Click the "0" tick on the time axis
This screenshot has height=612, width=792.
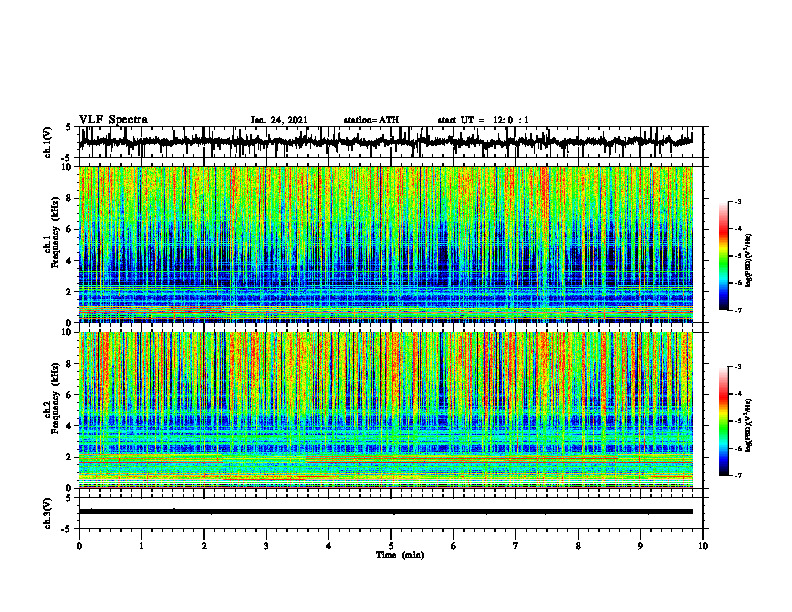click(x=79, y=546)
